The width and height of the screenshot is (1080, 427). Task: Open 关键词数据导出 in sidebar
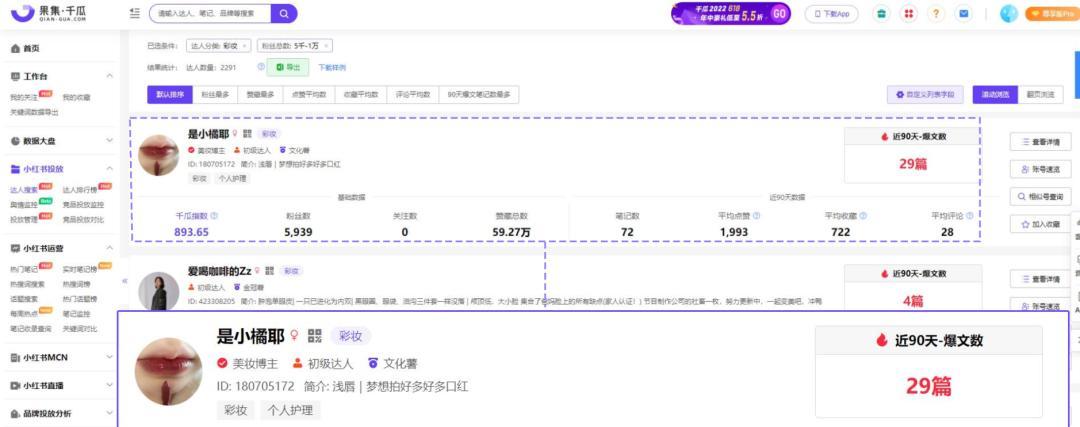(34, 112)
